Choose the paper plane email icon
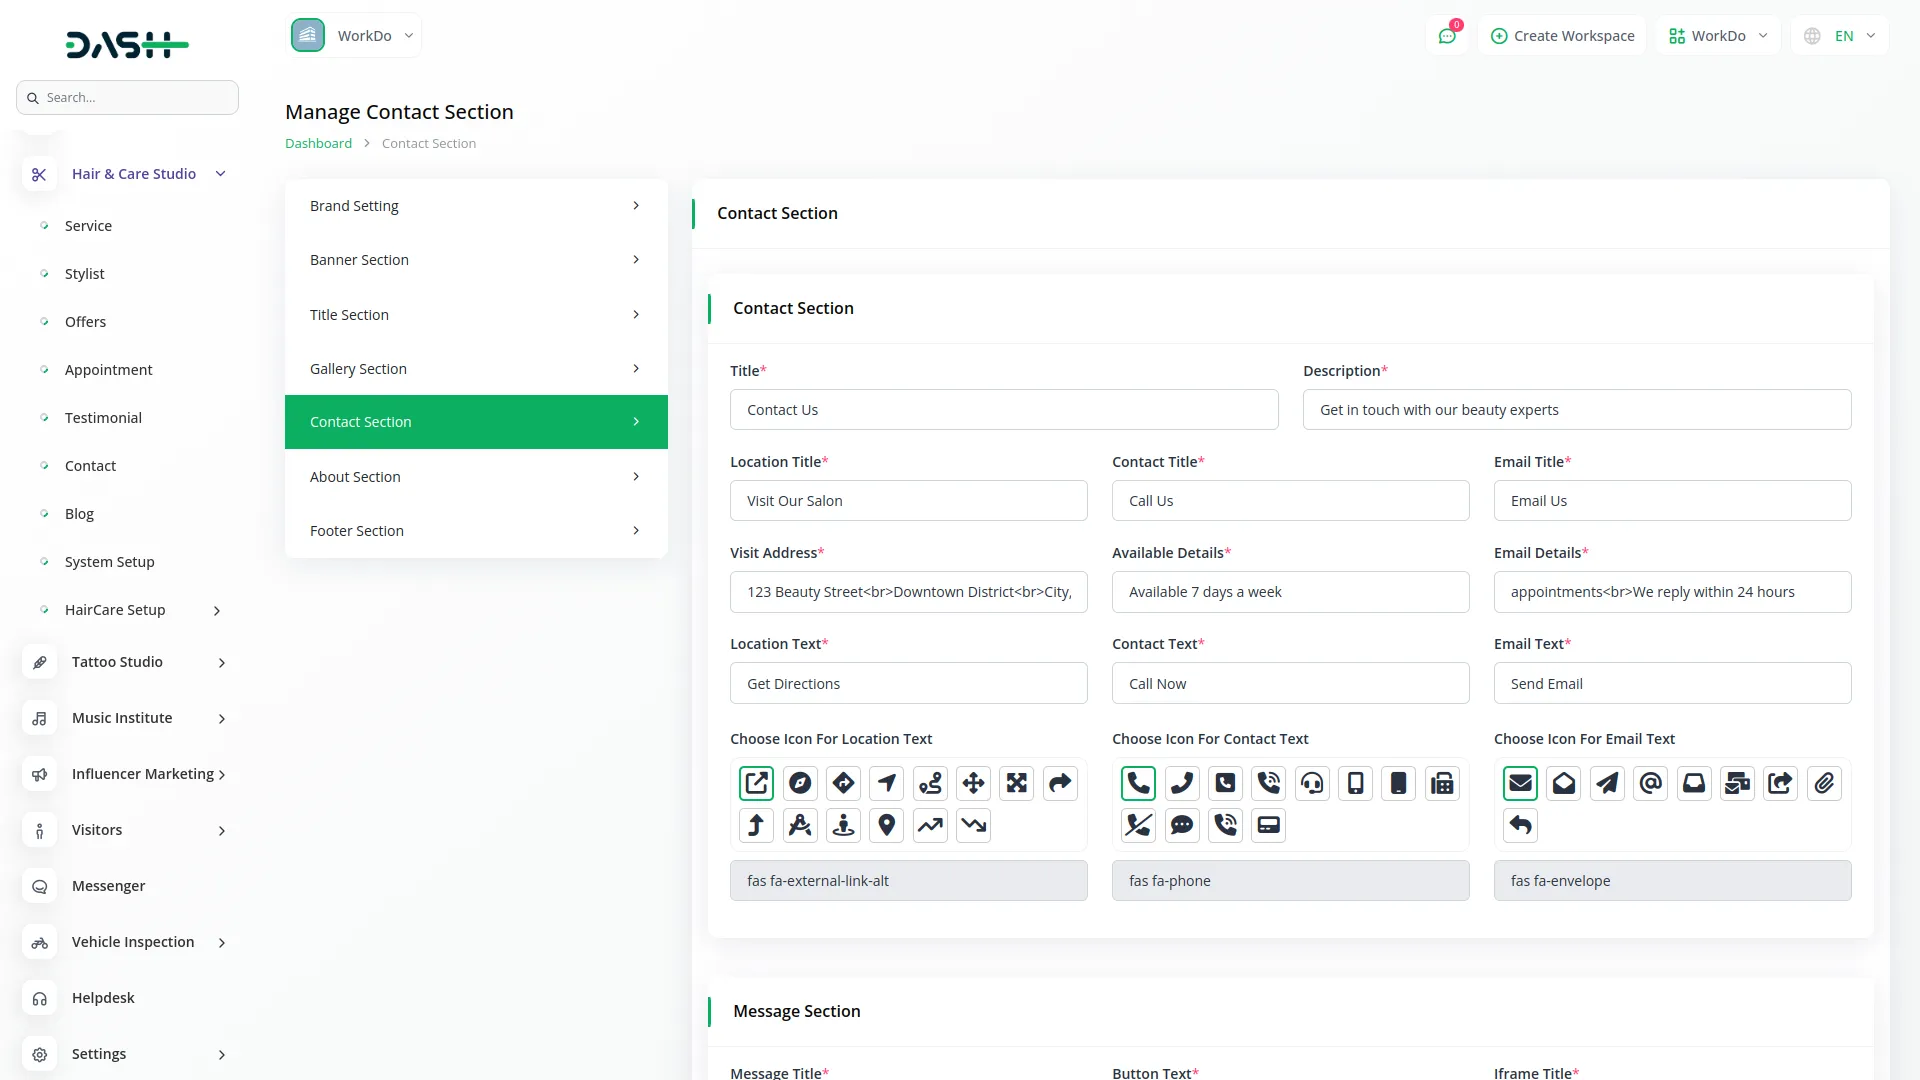The height and width of the screenshot is (1080, 1920). (x=1607, y=783)
